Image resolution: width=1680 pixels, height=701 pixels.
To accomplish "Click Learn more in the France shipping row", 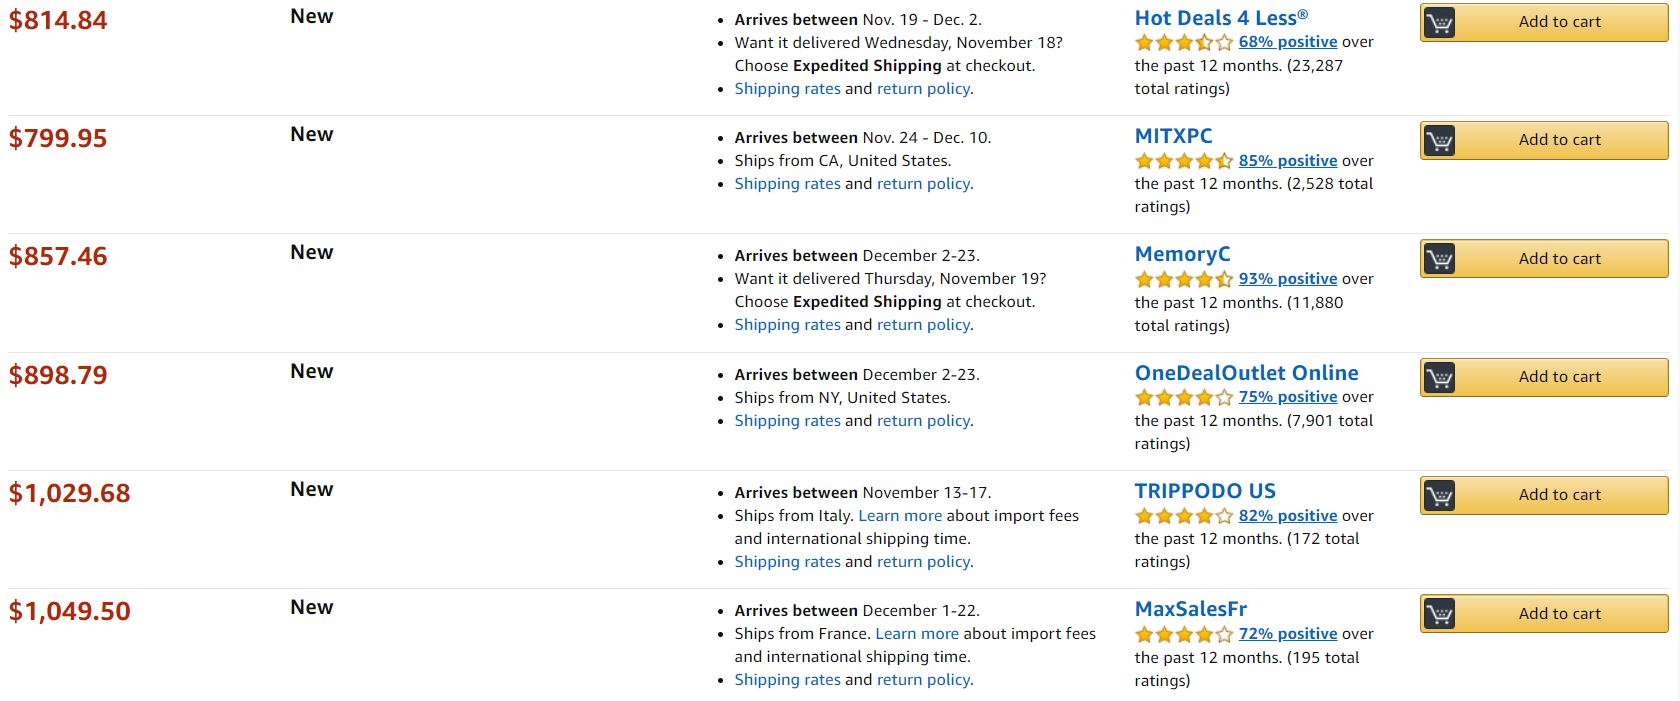I will coord(917,634).
